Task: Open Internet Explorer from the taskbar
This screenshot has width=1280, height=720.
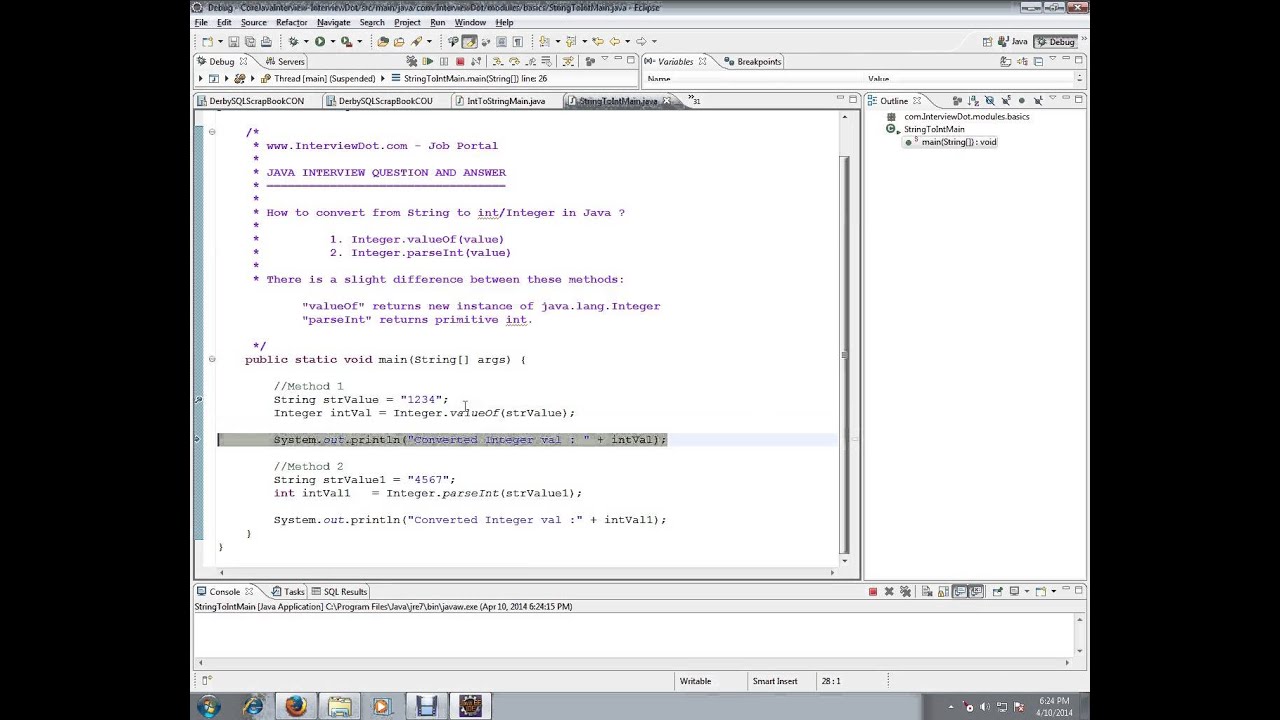Action: [x=252, y=707]
